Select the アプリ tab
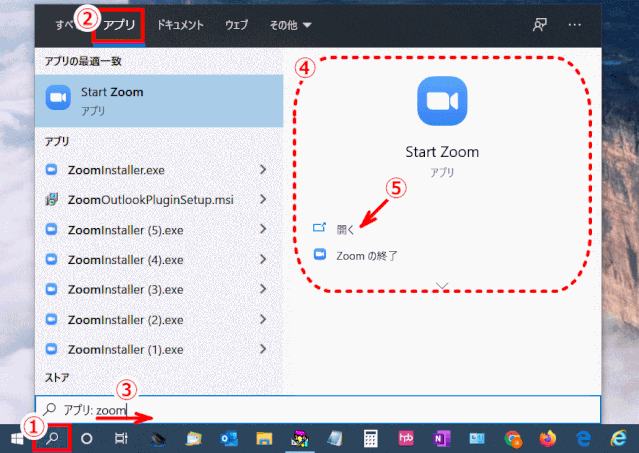639x453 pixels. click(x=119, y=25)
